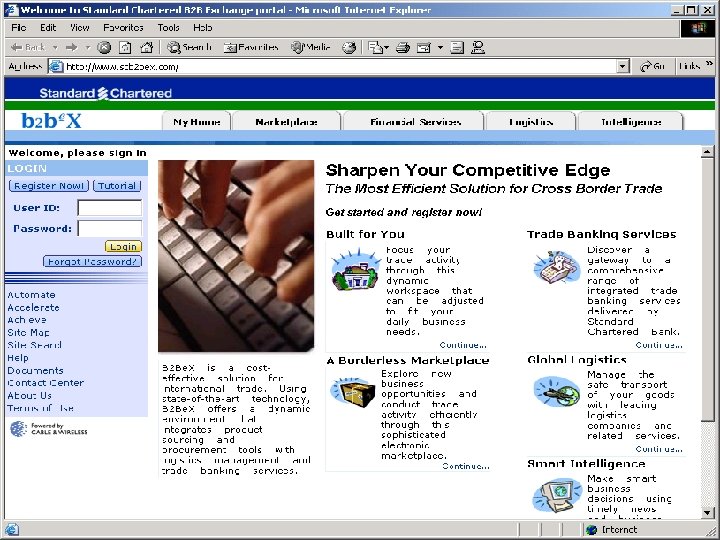Stop page loading with the Stop icon
720x540 pixels.
[x=104, y=47]
